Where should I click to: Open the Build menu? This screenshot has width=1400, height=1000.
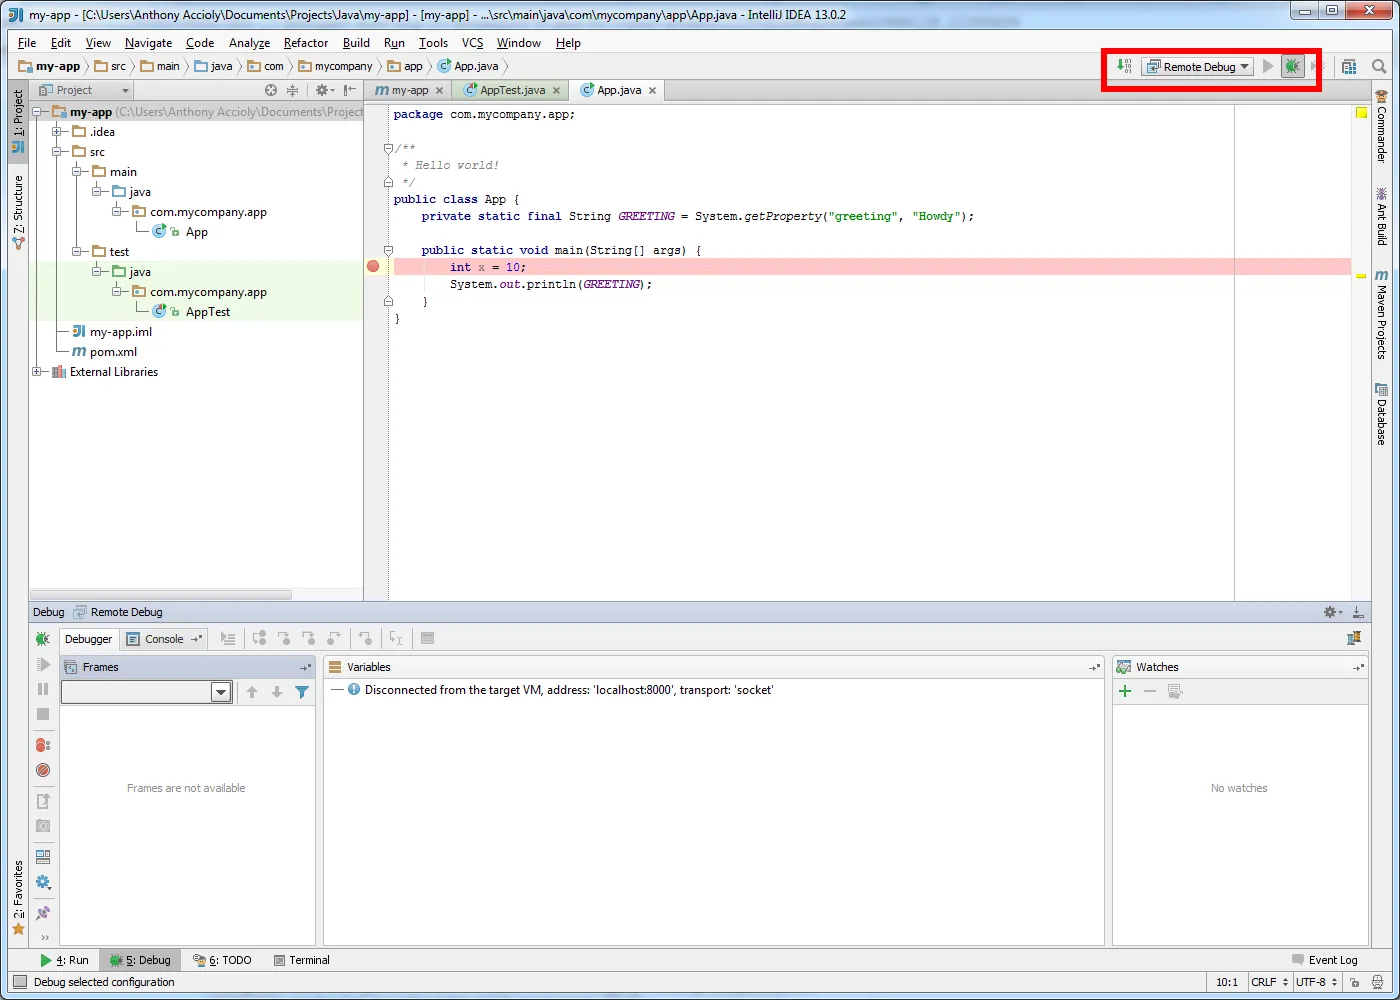(356, 43)
